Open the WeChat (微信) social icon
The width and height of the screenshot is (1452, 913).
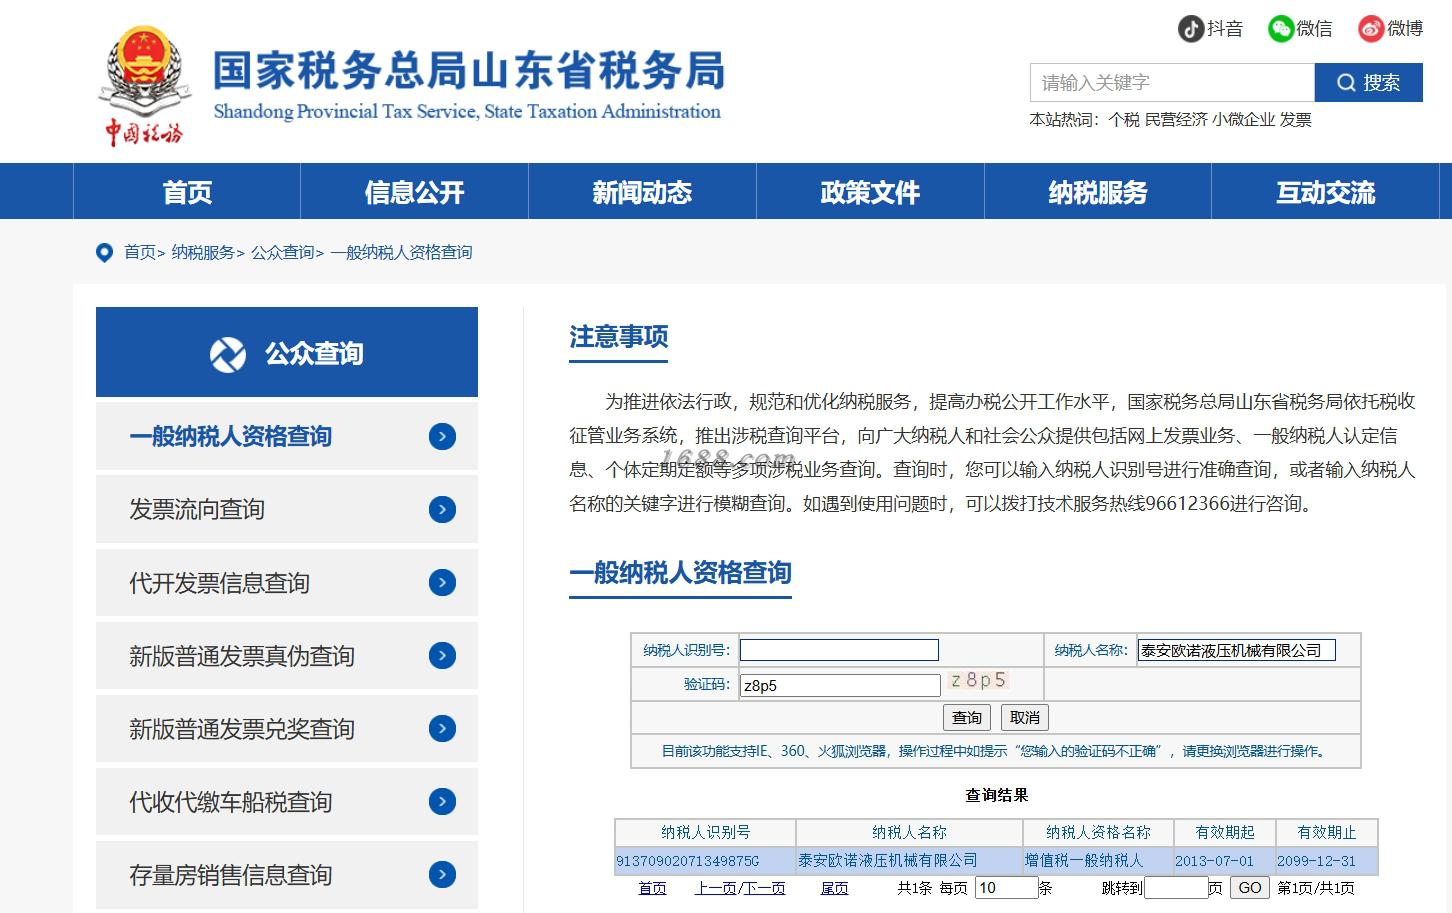[x=1280, y=29]
